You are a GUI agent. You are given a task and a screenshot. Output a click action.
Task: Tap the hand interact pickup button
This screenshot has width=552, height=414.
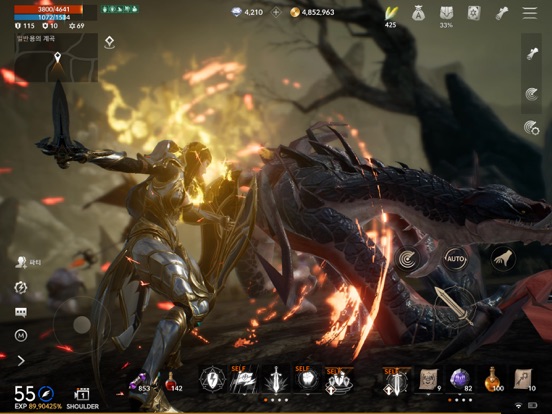click(503, 259)
